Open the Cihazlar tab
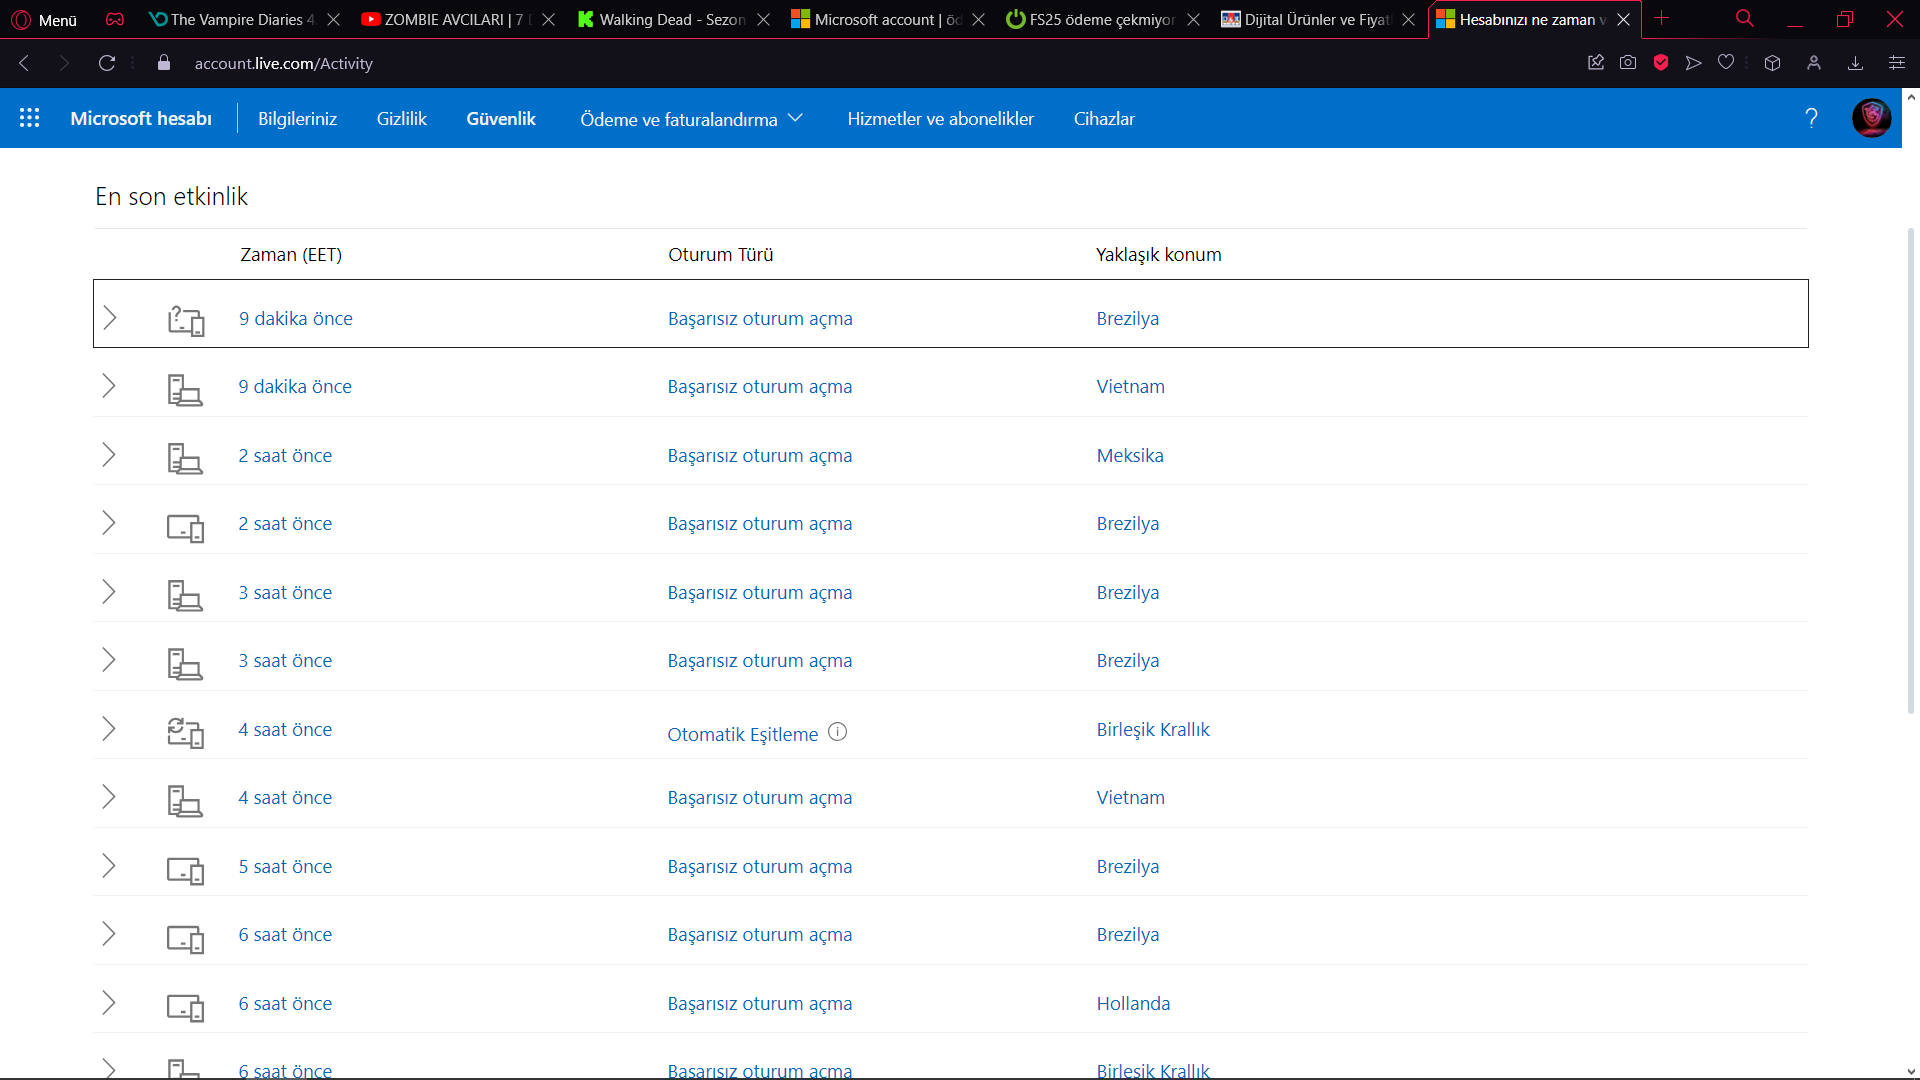The height and width of the screenshot is (1080, 1920). (1104, 119)
